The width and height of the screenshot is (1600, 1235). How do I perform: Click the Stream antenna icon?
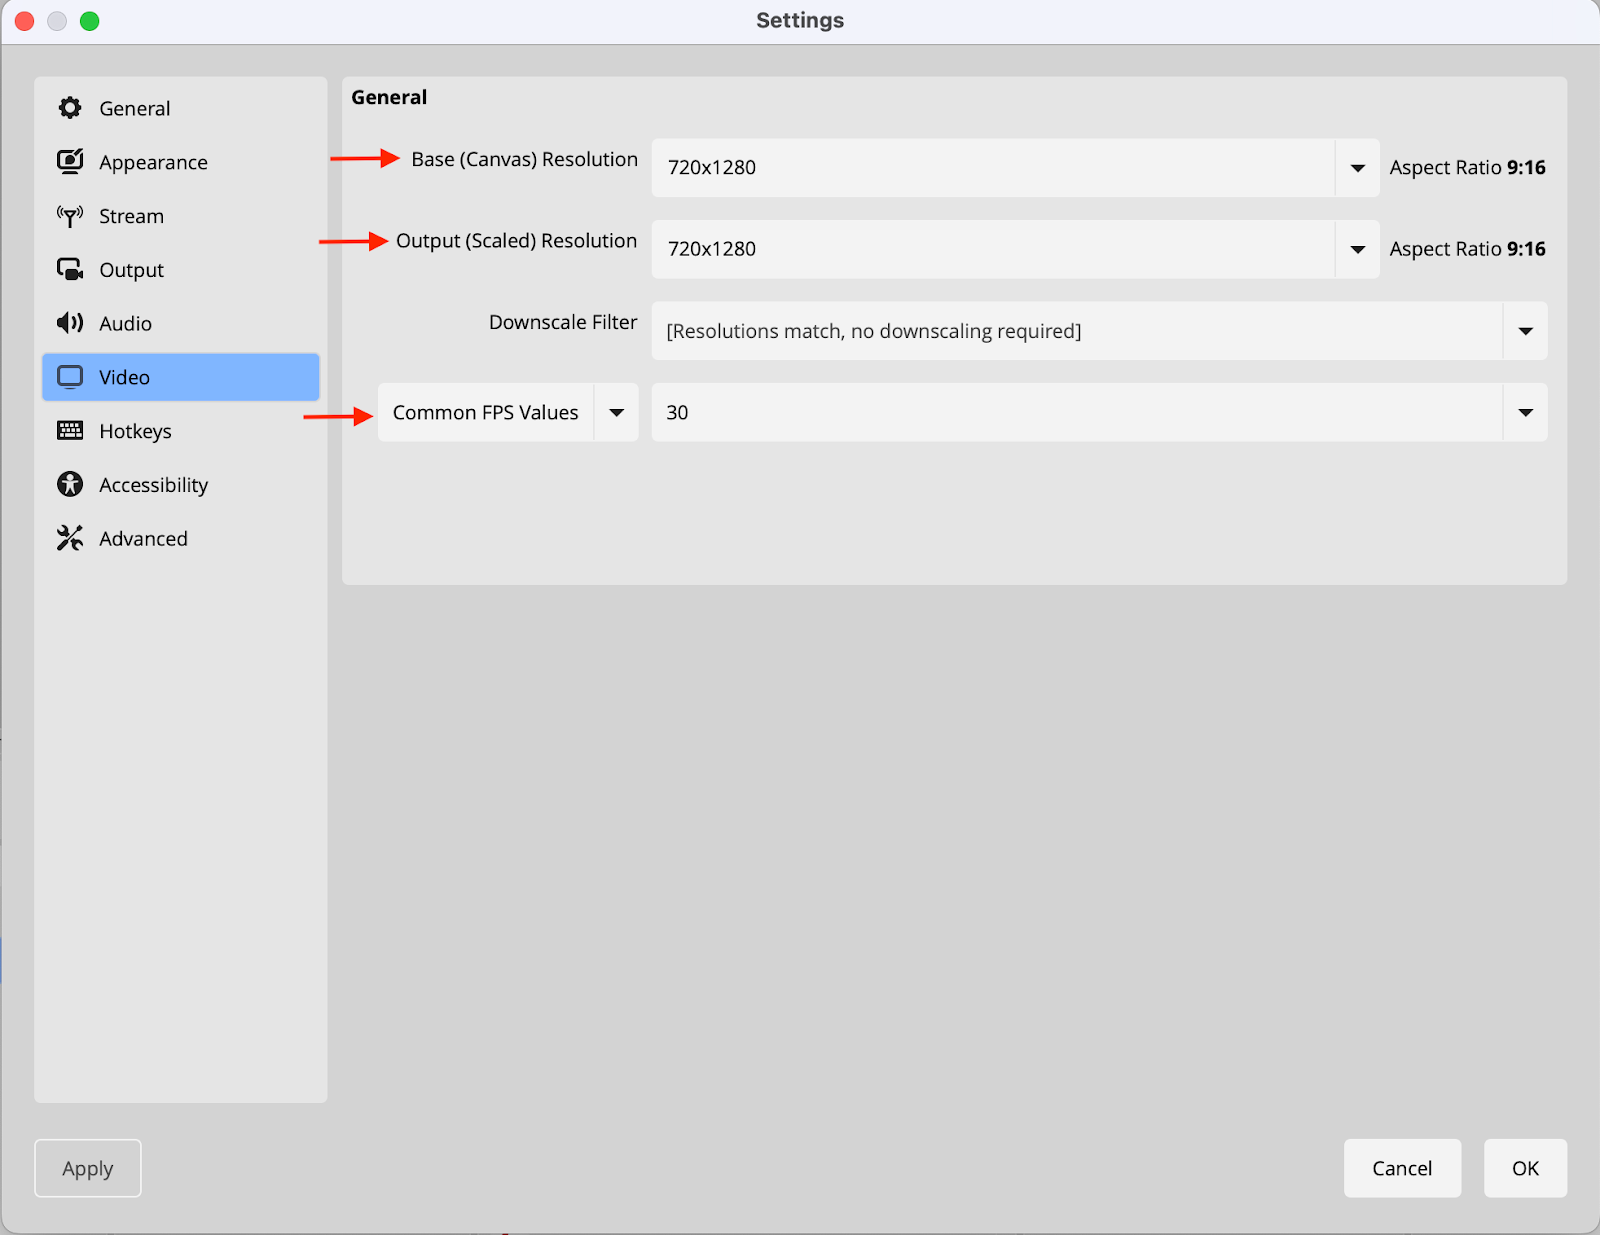(x=70, y=216)
